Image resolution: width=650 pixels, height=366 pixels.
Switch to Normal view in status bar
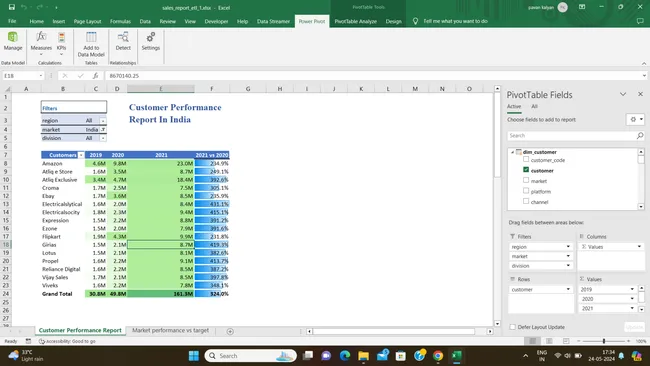(x=533, y=341)
